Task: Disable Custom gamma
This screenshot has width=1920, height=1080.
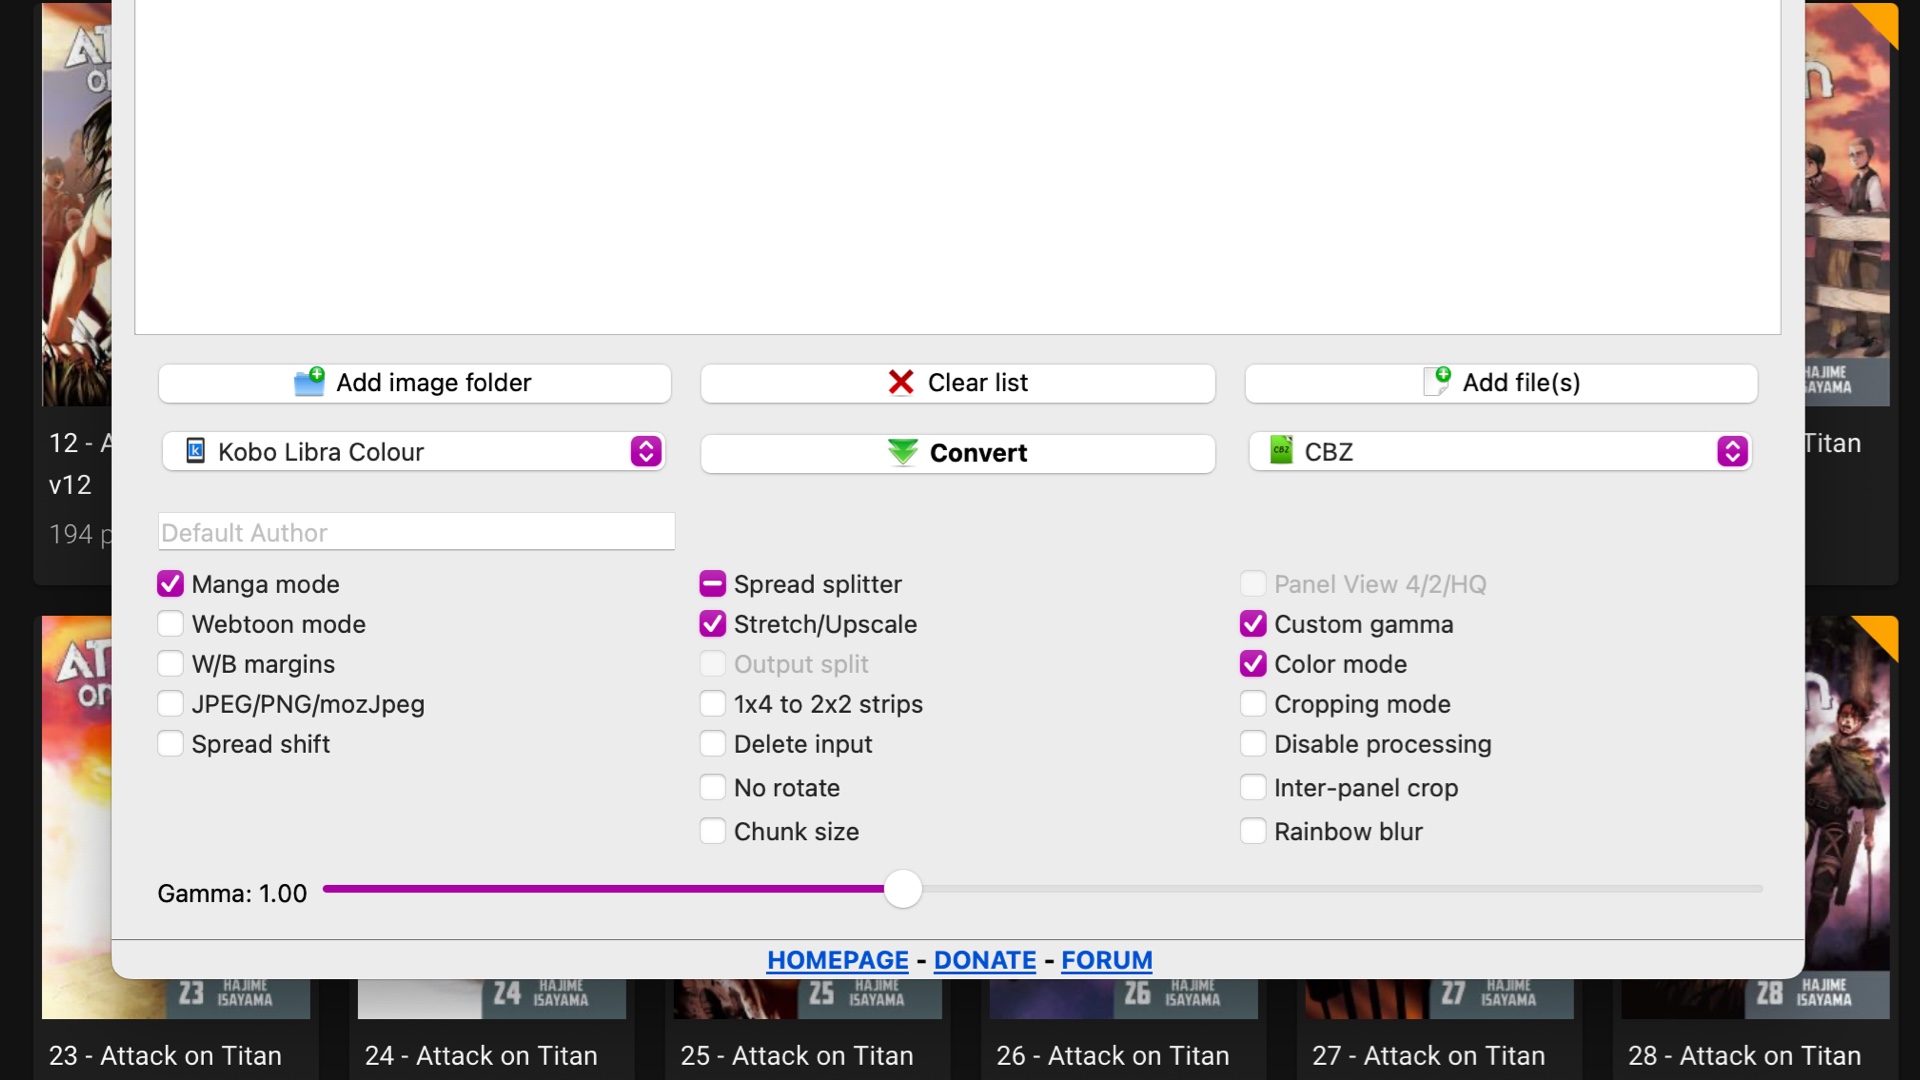Action: point(1253,623)
